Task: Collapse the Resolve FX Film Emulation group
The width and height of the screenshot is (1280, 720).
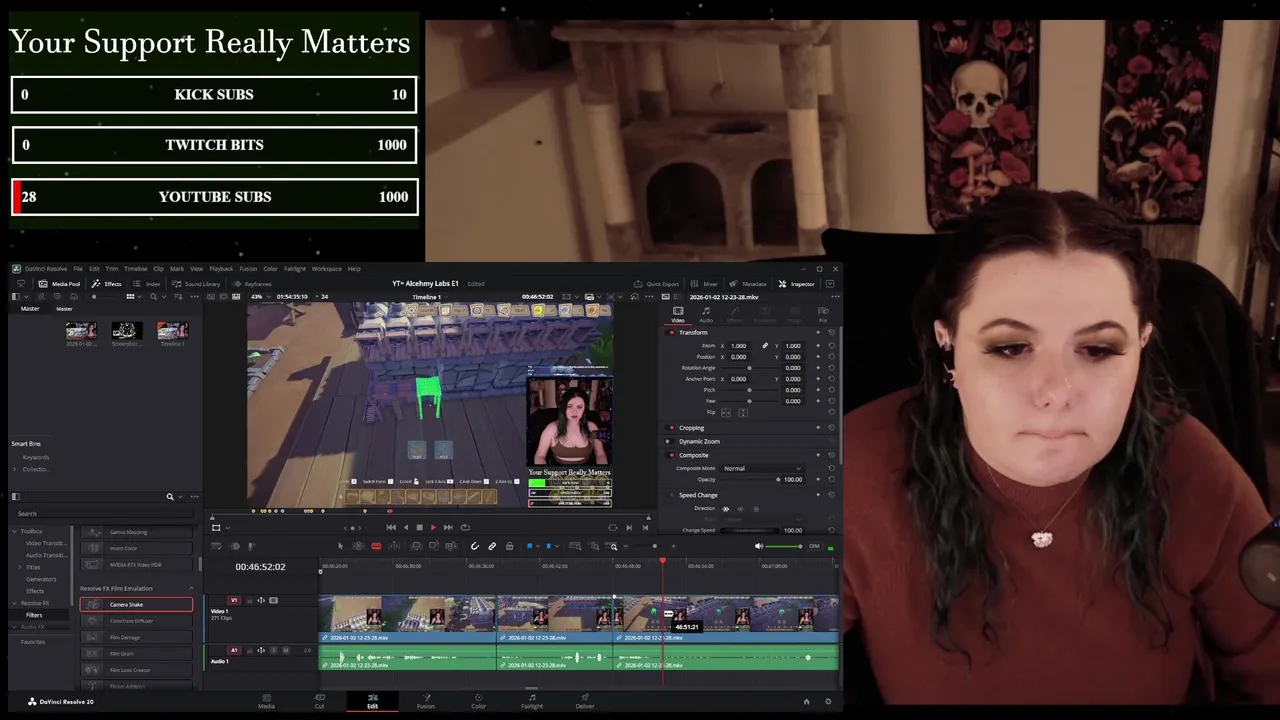Action: click(x=190, y=588)
